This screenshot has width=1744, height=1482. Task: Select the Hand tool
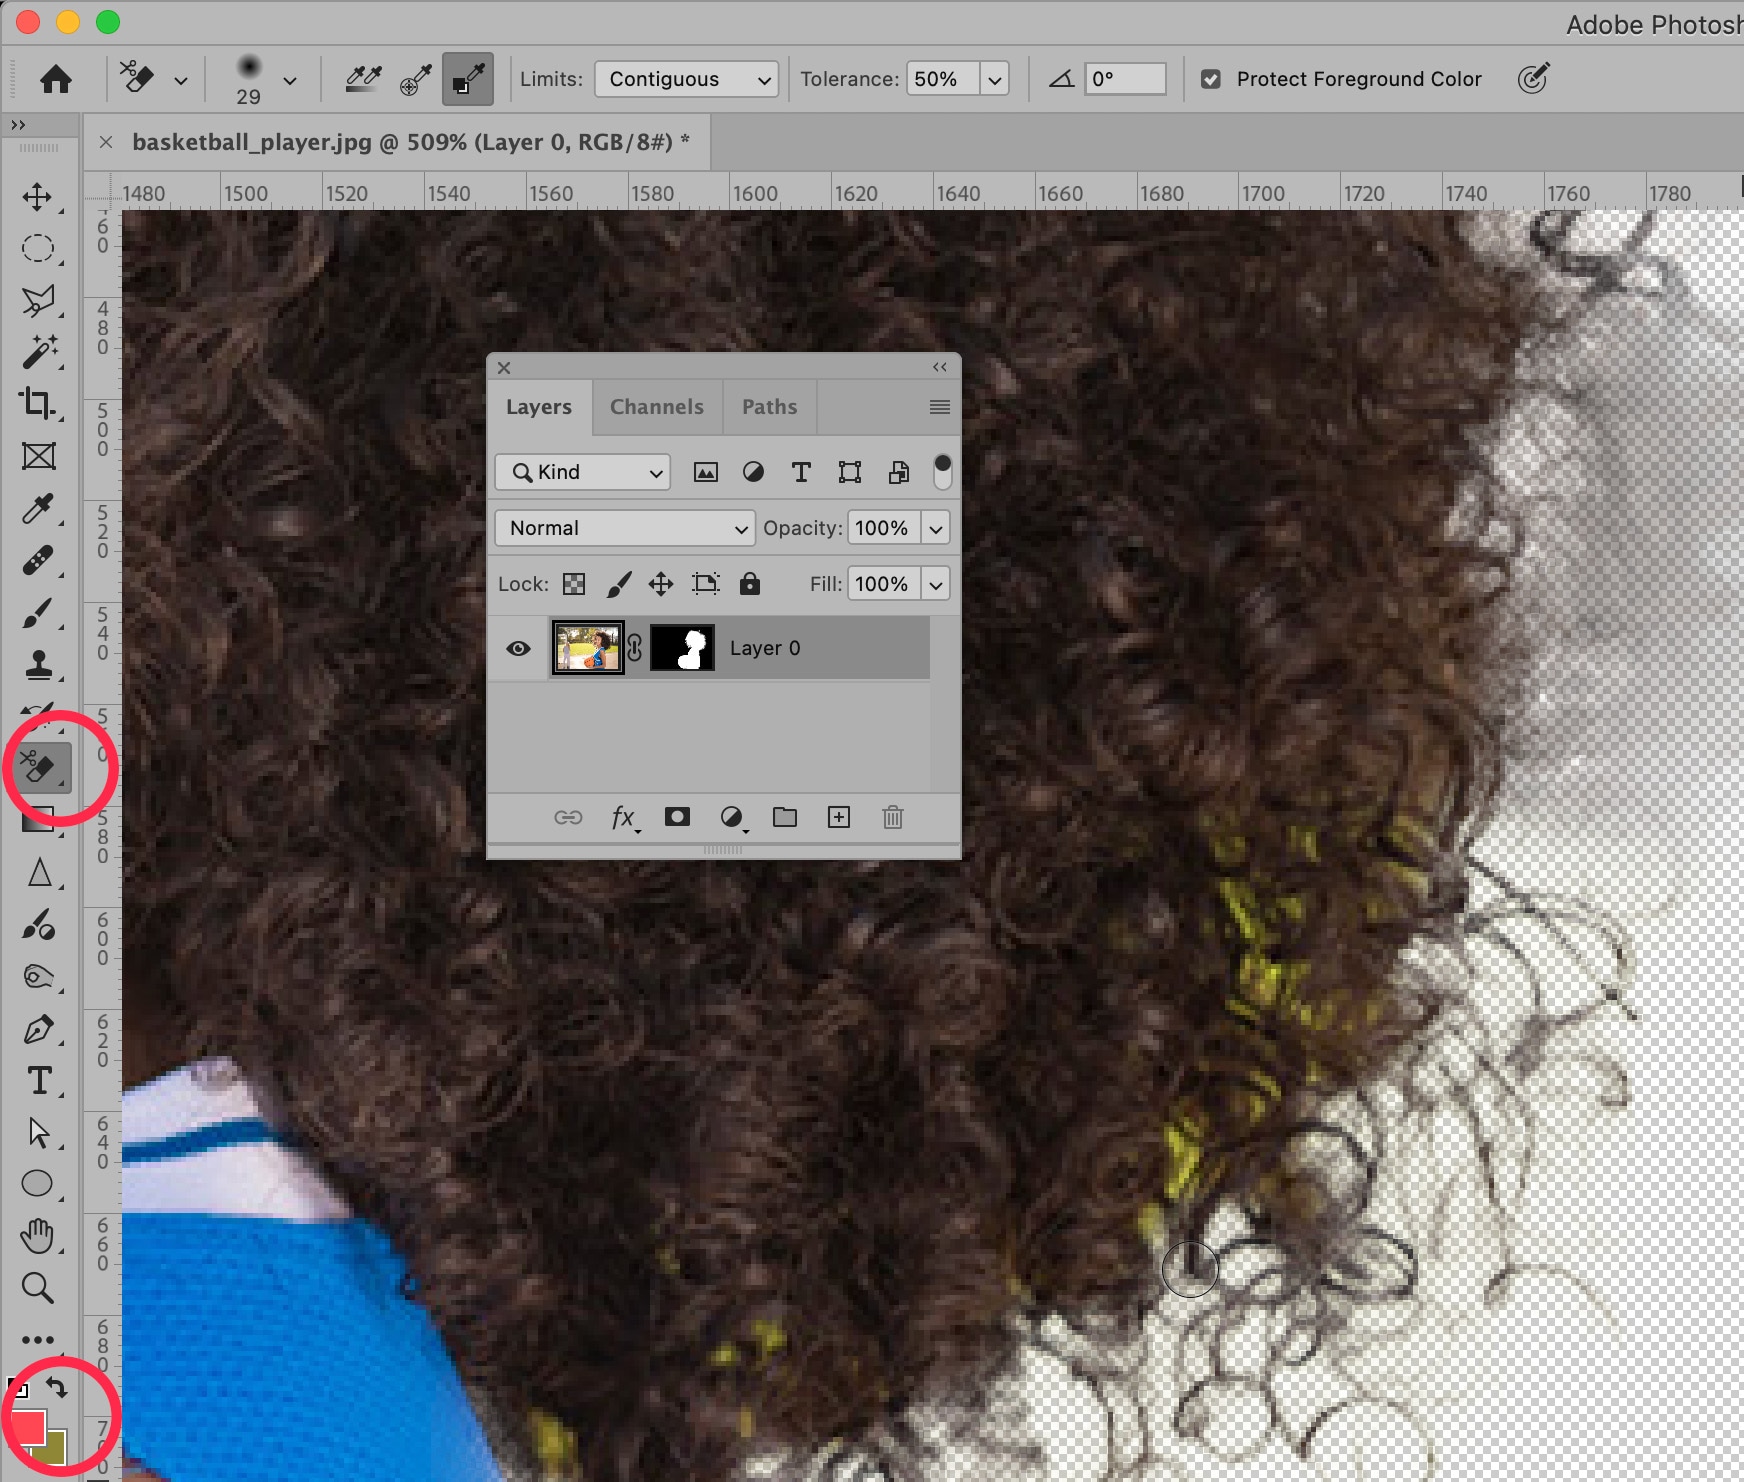coord(38,1236)
